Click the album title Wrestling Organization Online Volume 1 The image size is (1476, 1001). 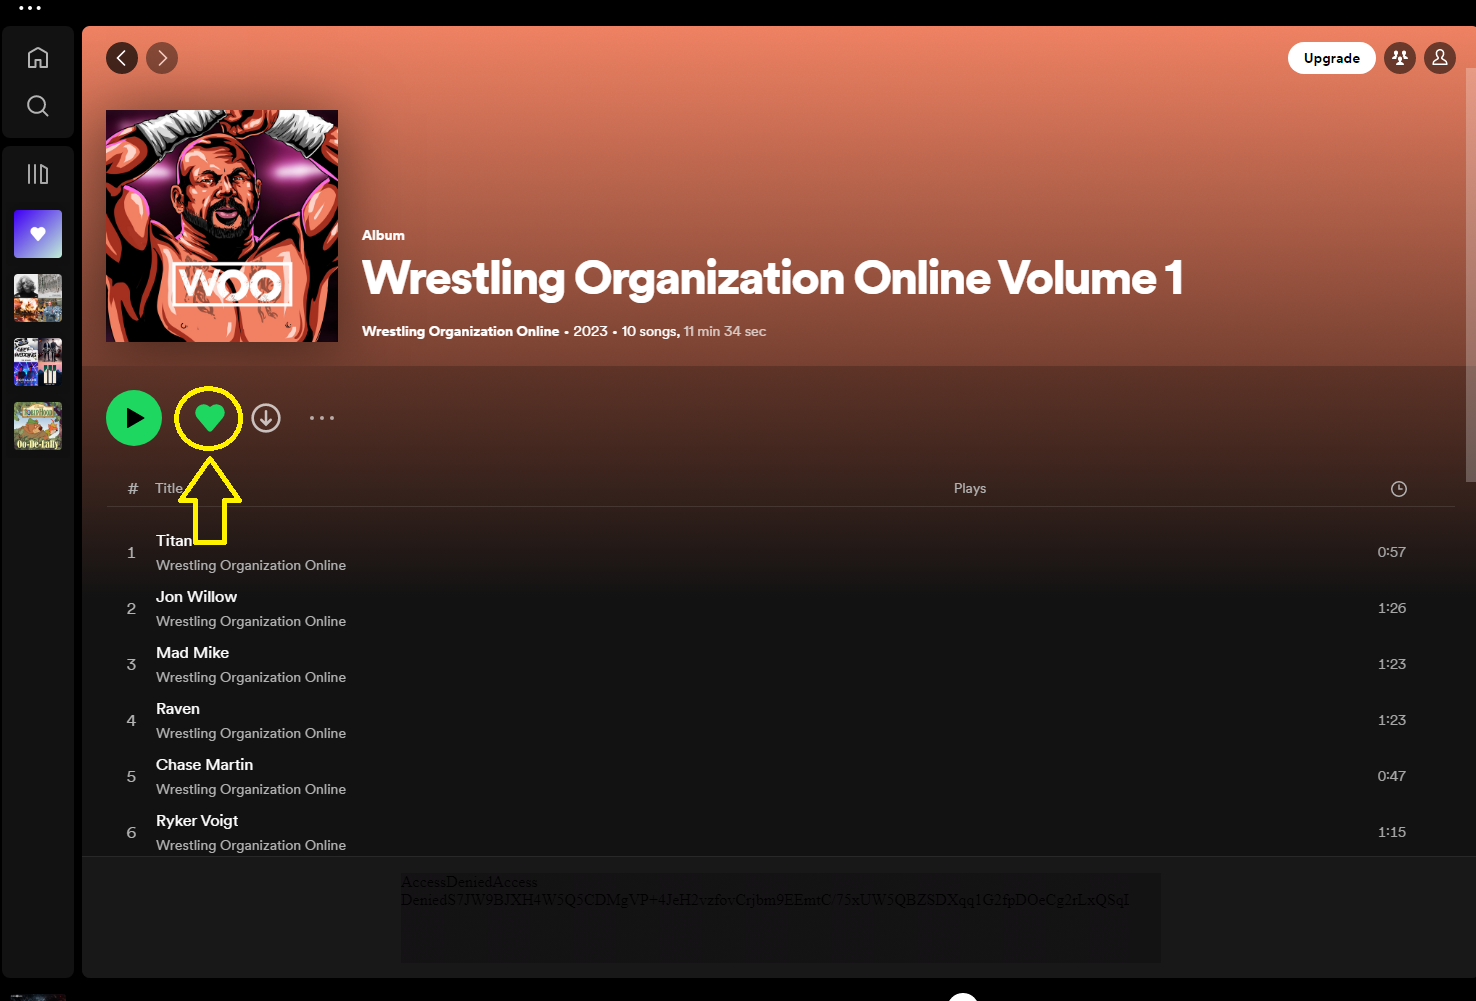772,278
